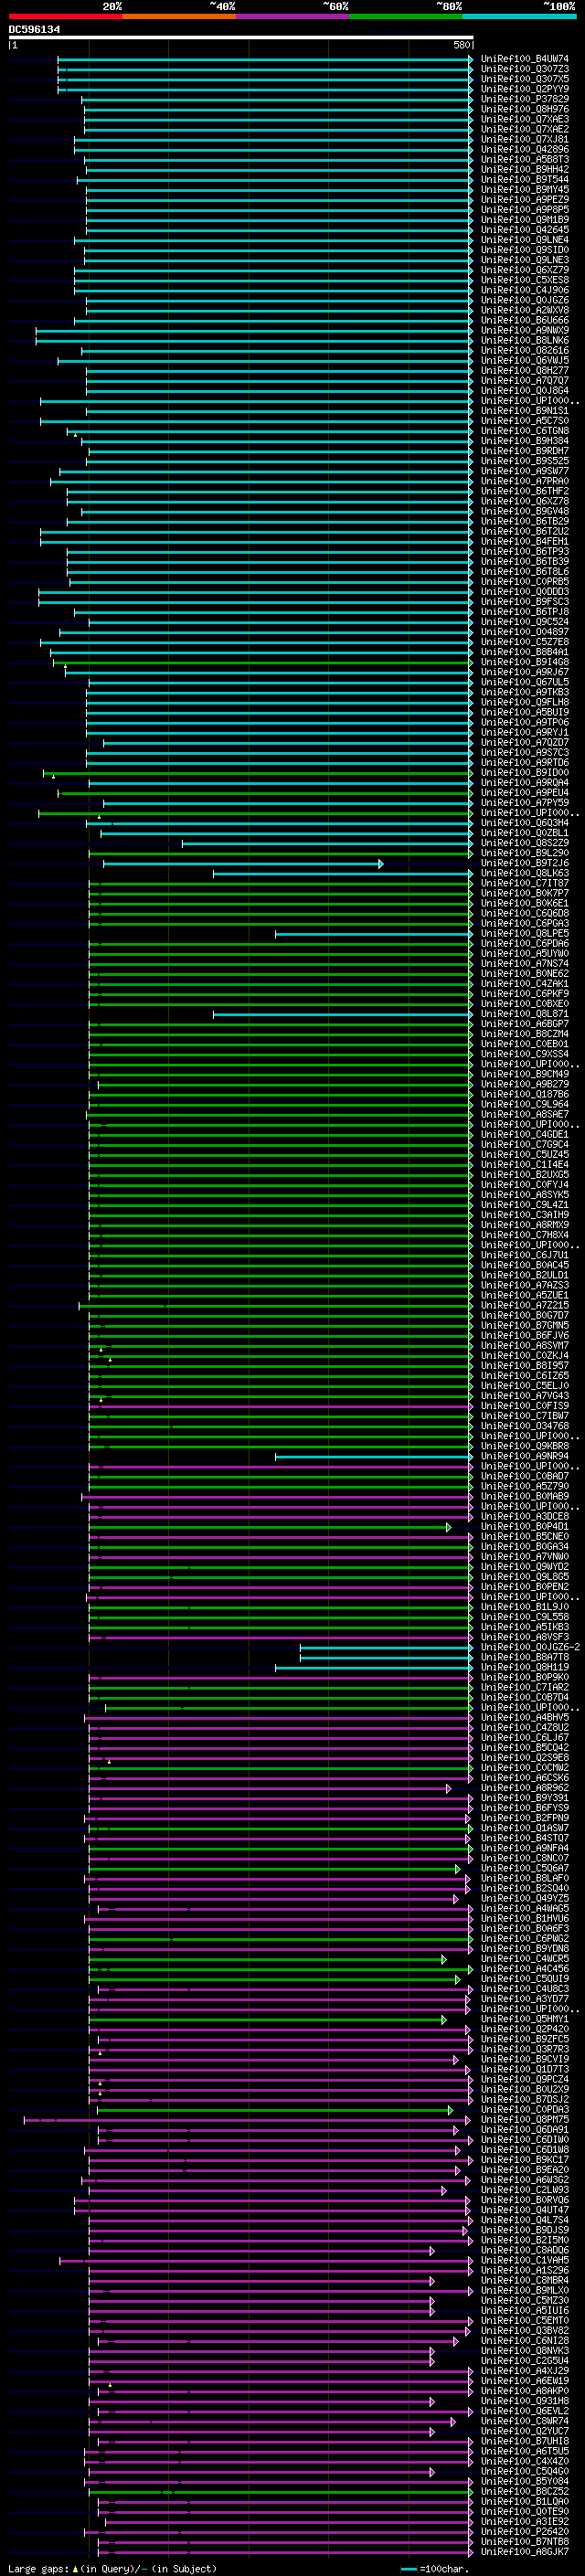Open hit UniRef100_B4UW74
The height and width of the screenshot is (2576, 585).
pos(525,59)
